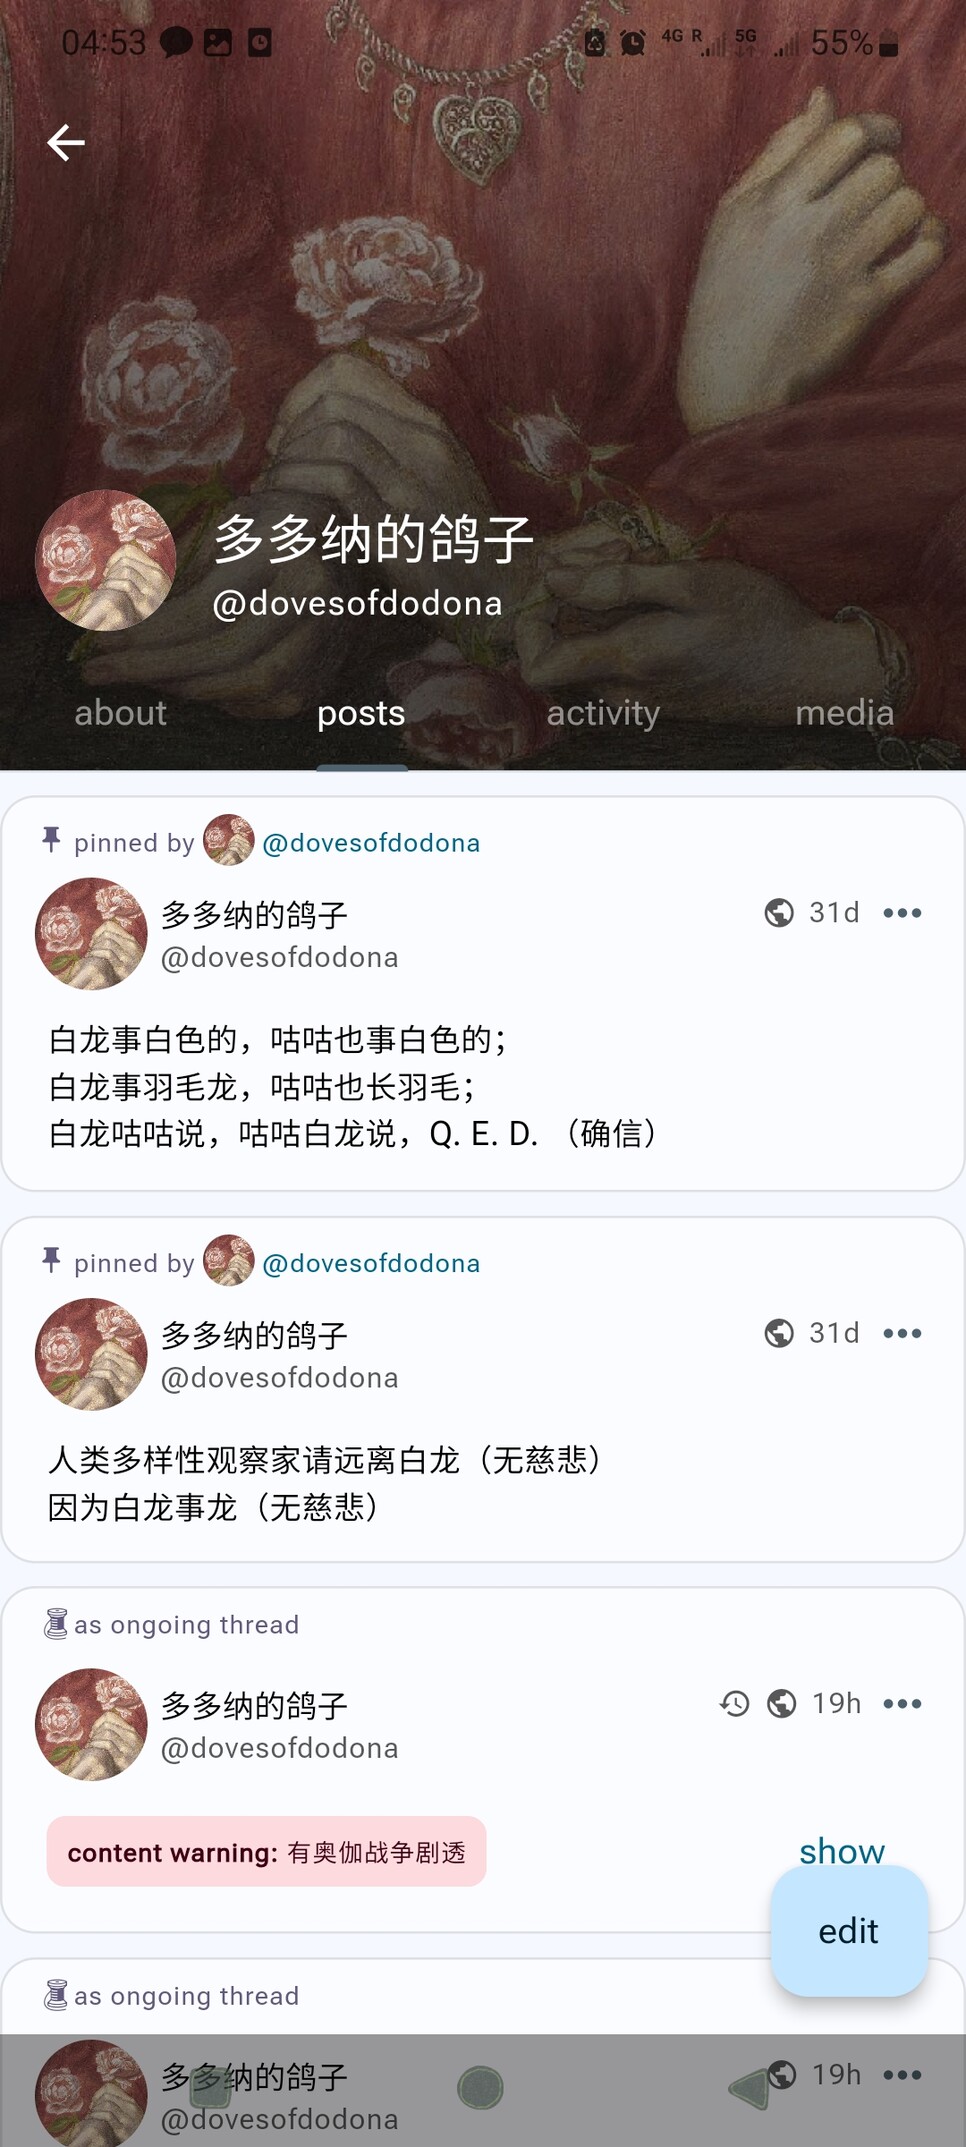966x2147 pixels.
Task: Tap globe visibility icon on first pinned post
Action: pos(779,913)
